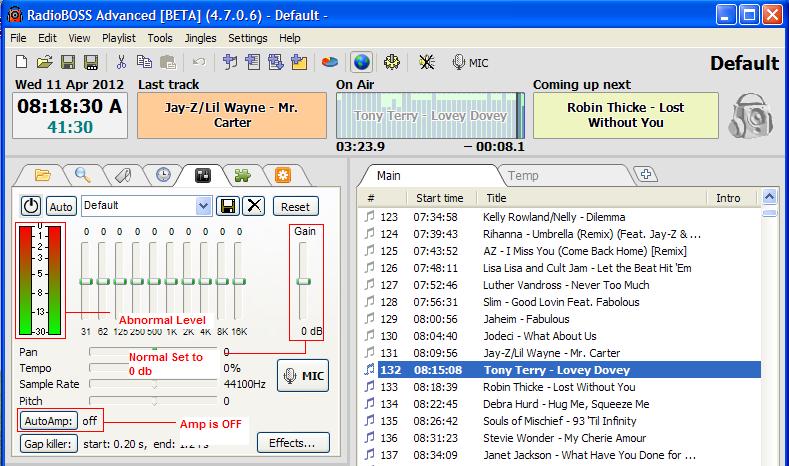Viewport: 789px width, 466px height.
Task: Open the file browser folder tab
Action: [x=43, y=175]
